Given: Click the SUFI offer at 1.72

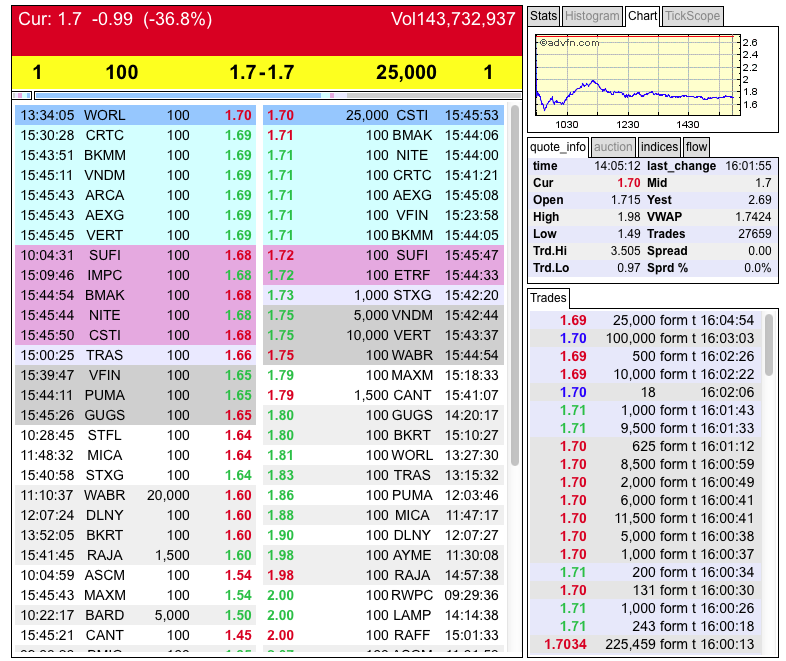Looking at the screenshot, I should [383, 255].
